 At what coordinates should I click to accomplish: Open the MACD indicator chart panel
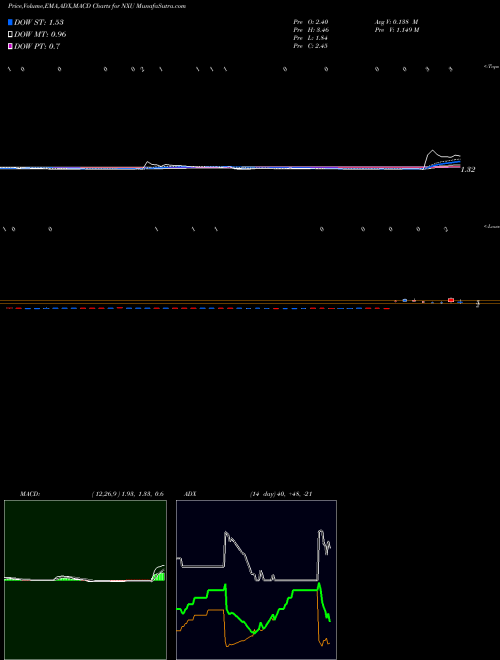[85, 580]
